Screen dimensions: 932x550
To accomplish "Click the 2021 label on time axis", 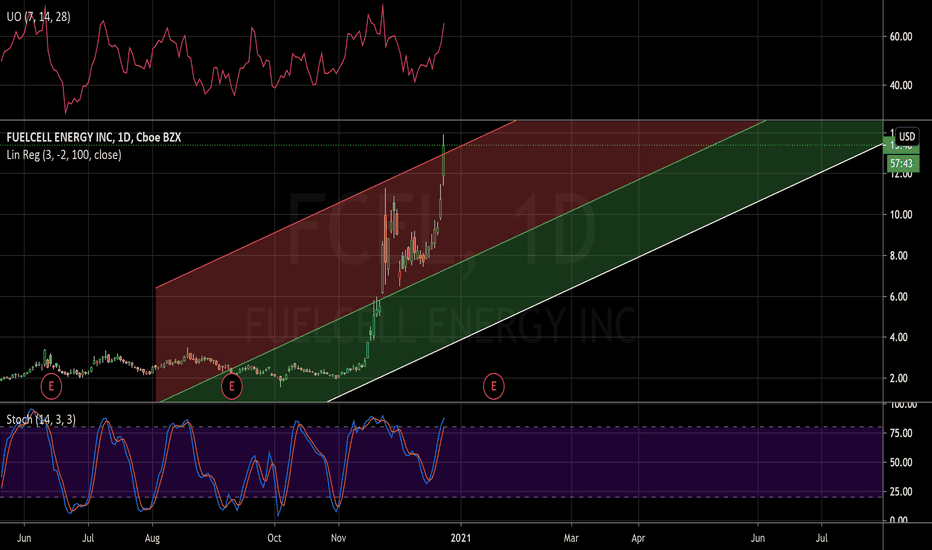I will 461,539.
